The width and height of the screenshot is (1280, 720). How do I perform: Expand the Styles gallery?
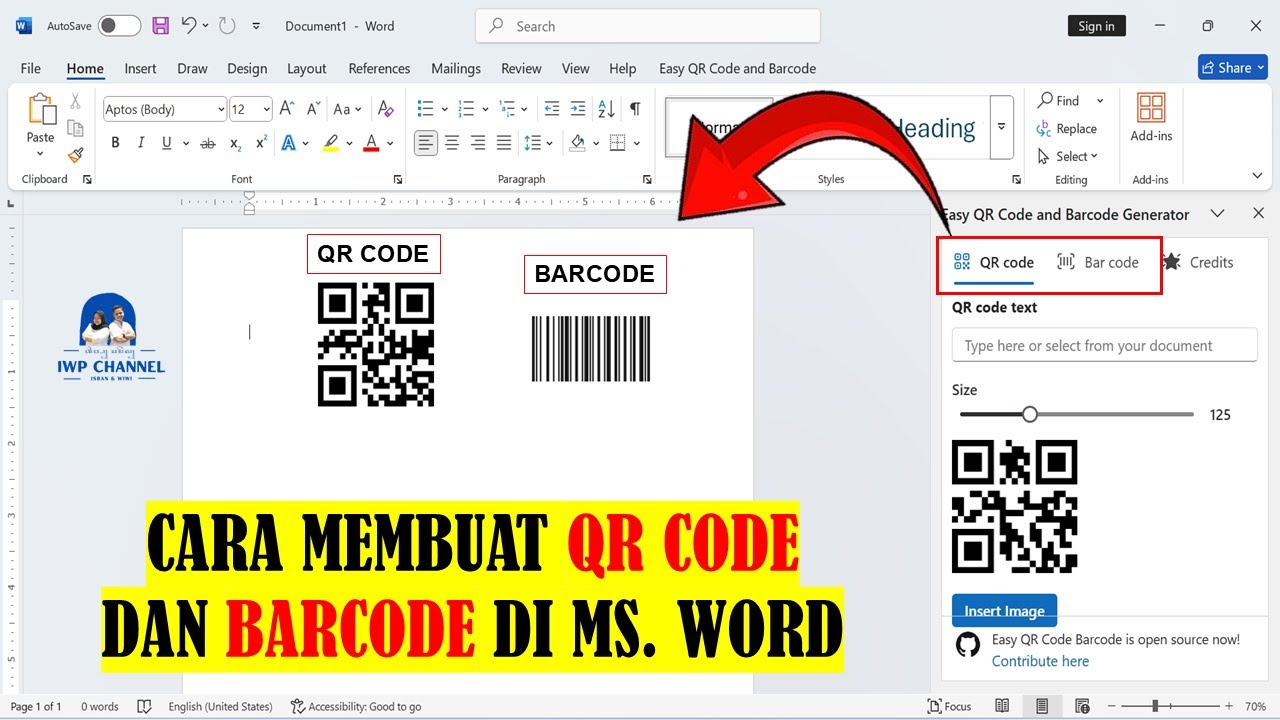pos(1001,127)
